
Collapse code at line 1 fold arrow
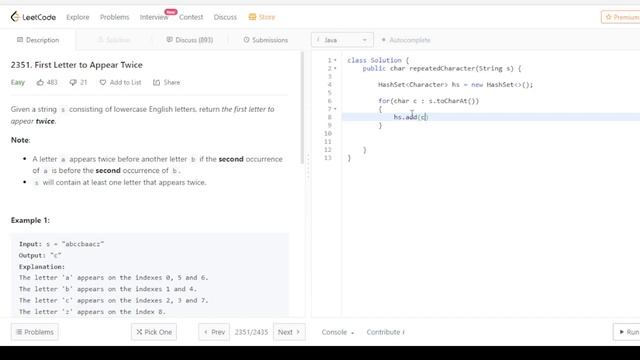(x=335, y=60)
